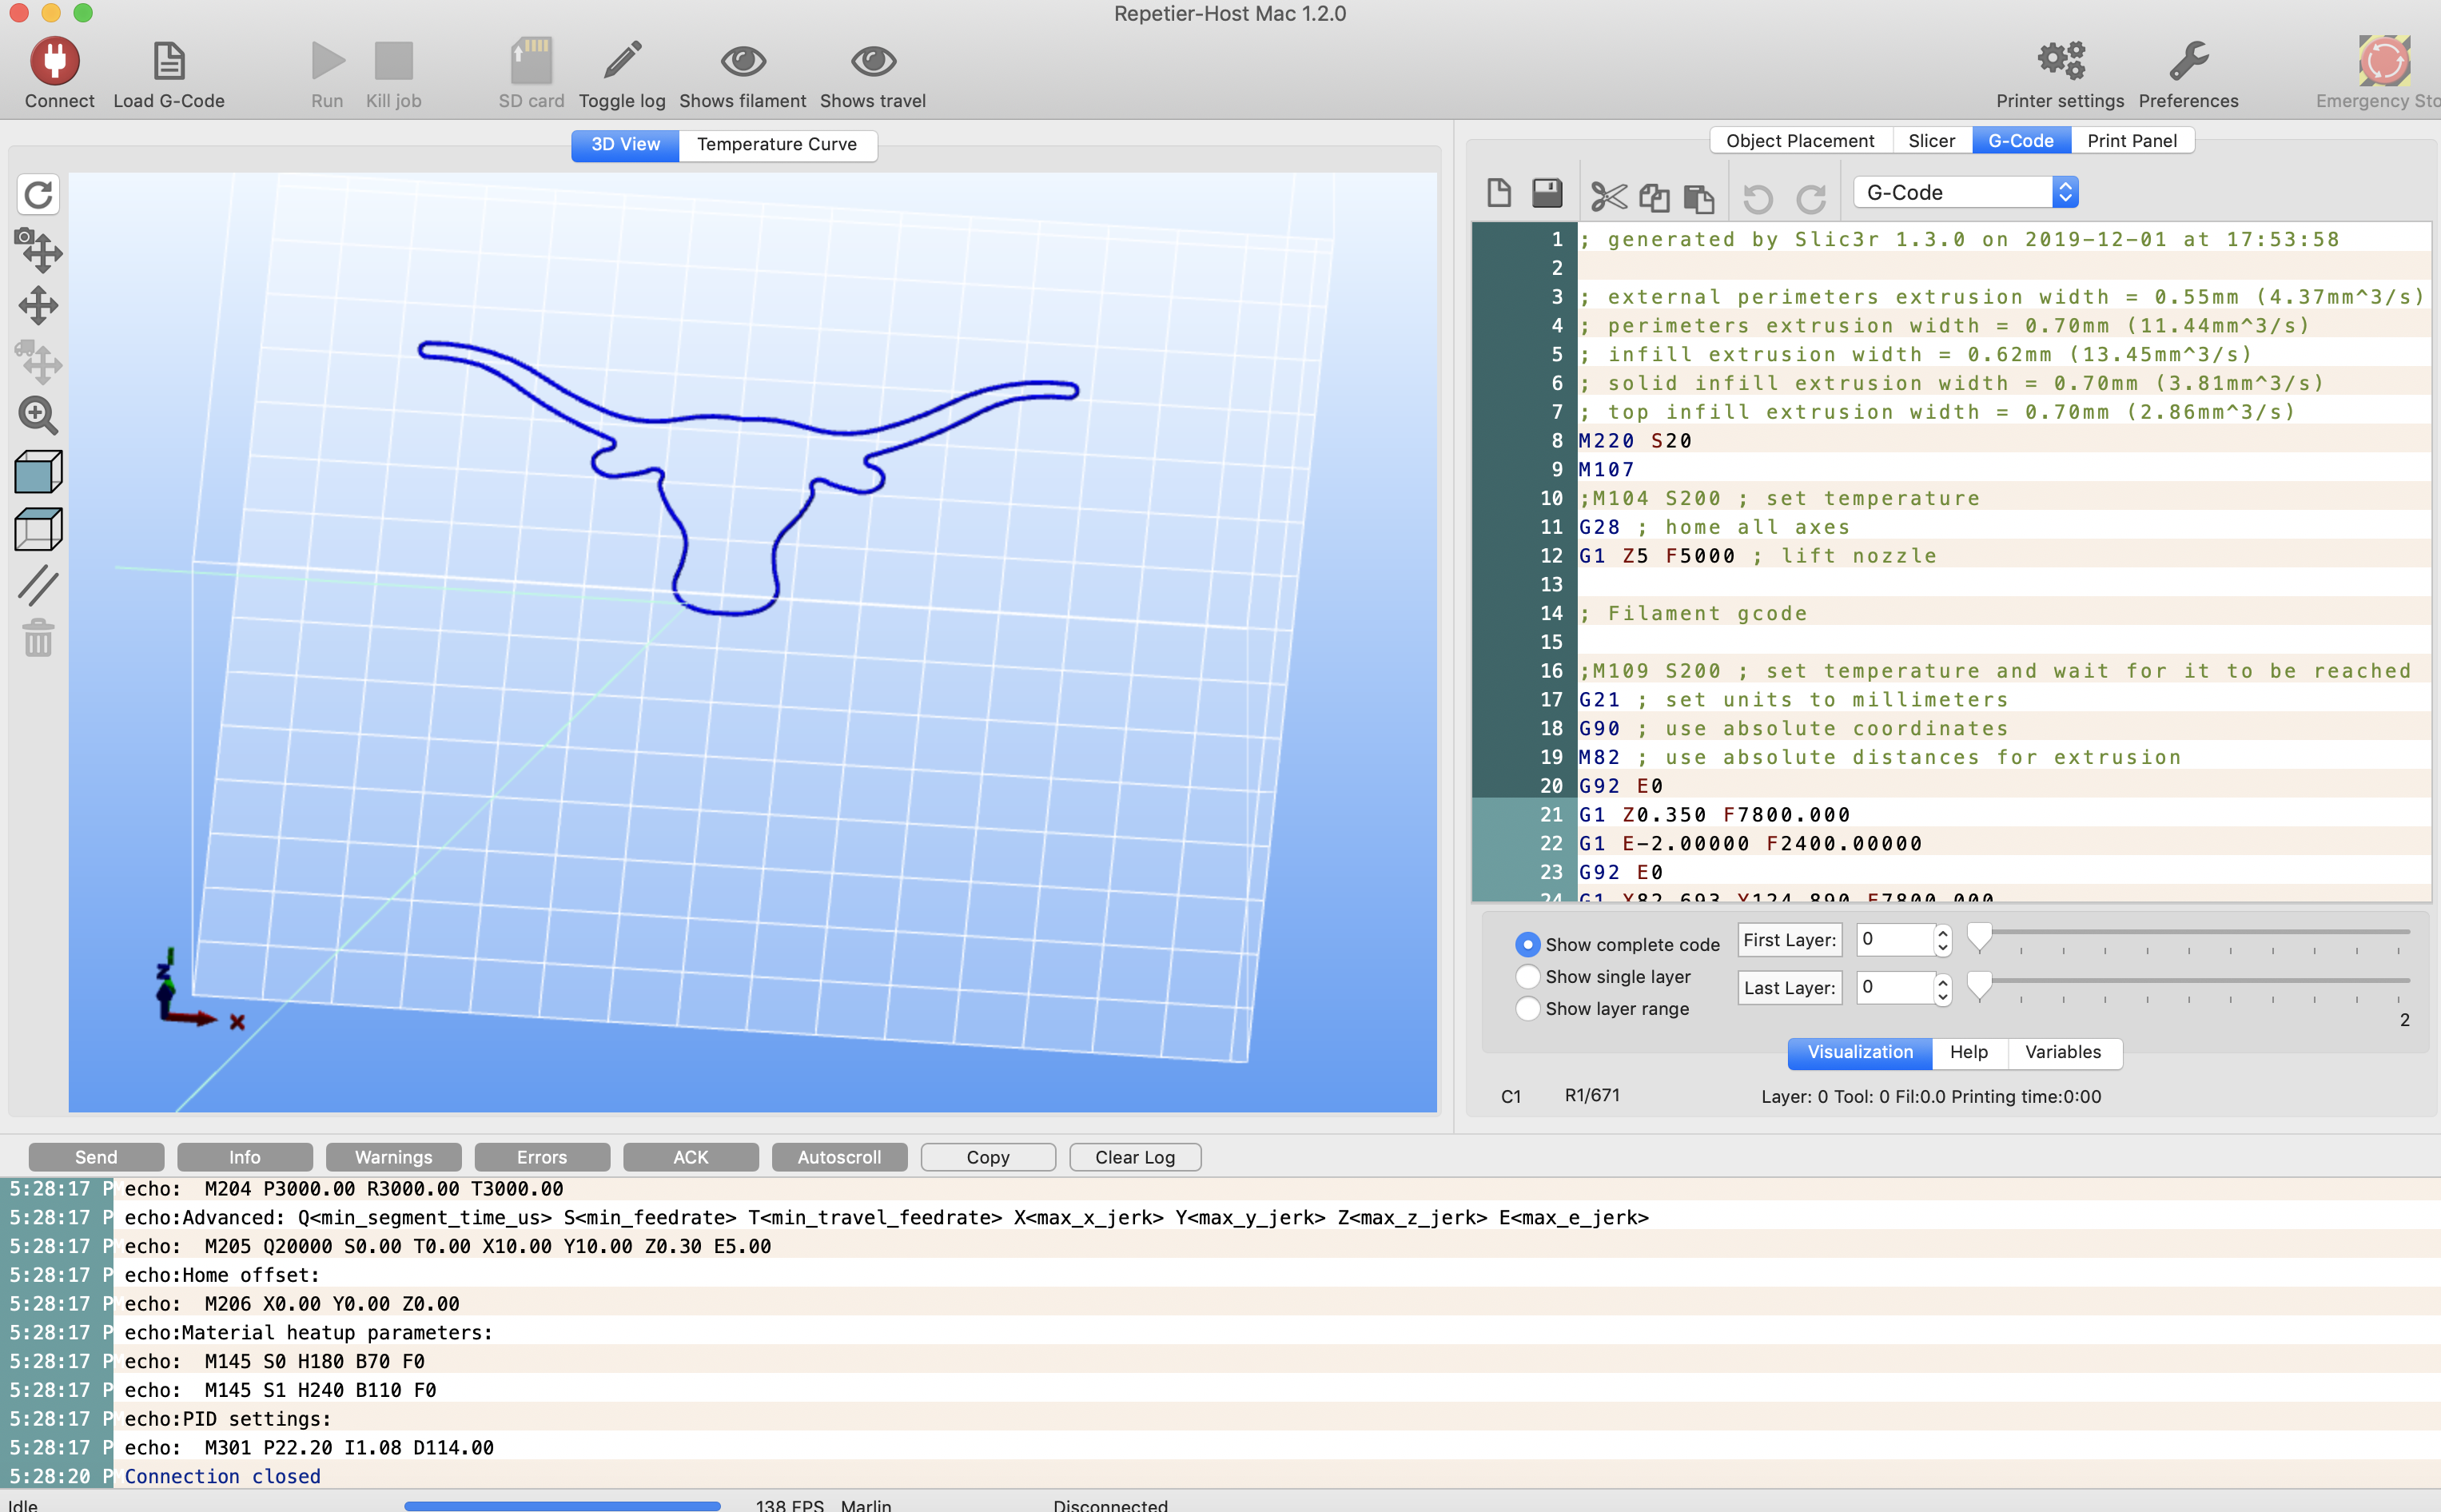Switch to Temperature Curve tab
2441x1512 pixels.
click(x=777, y=144)
